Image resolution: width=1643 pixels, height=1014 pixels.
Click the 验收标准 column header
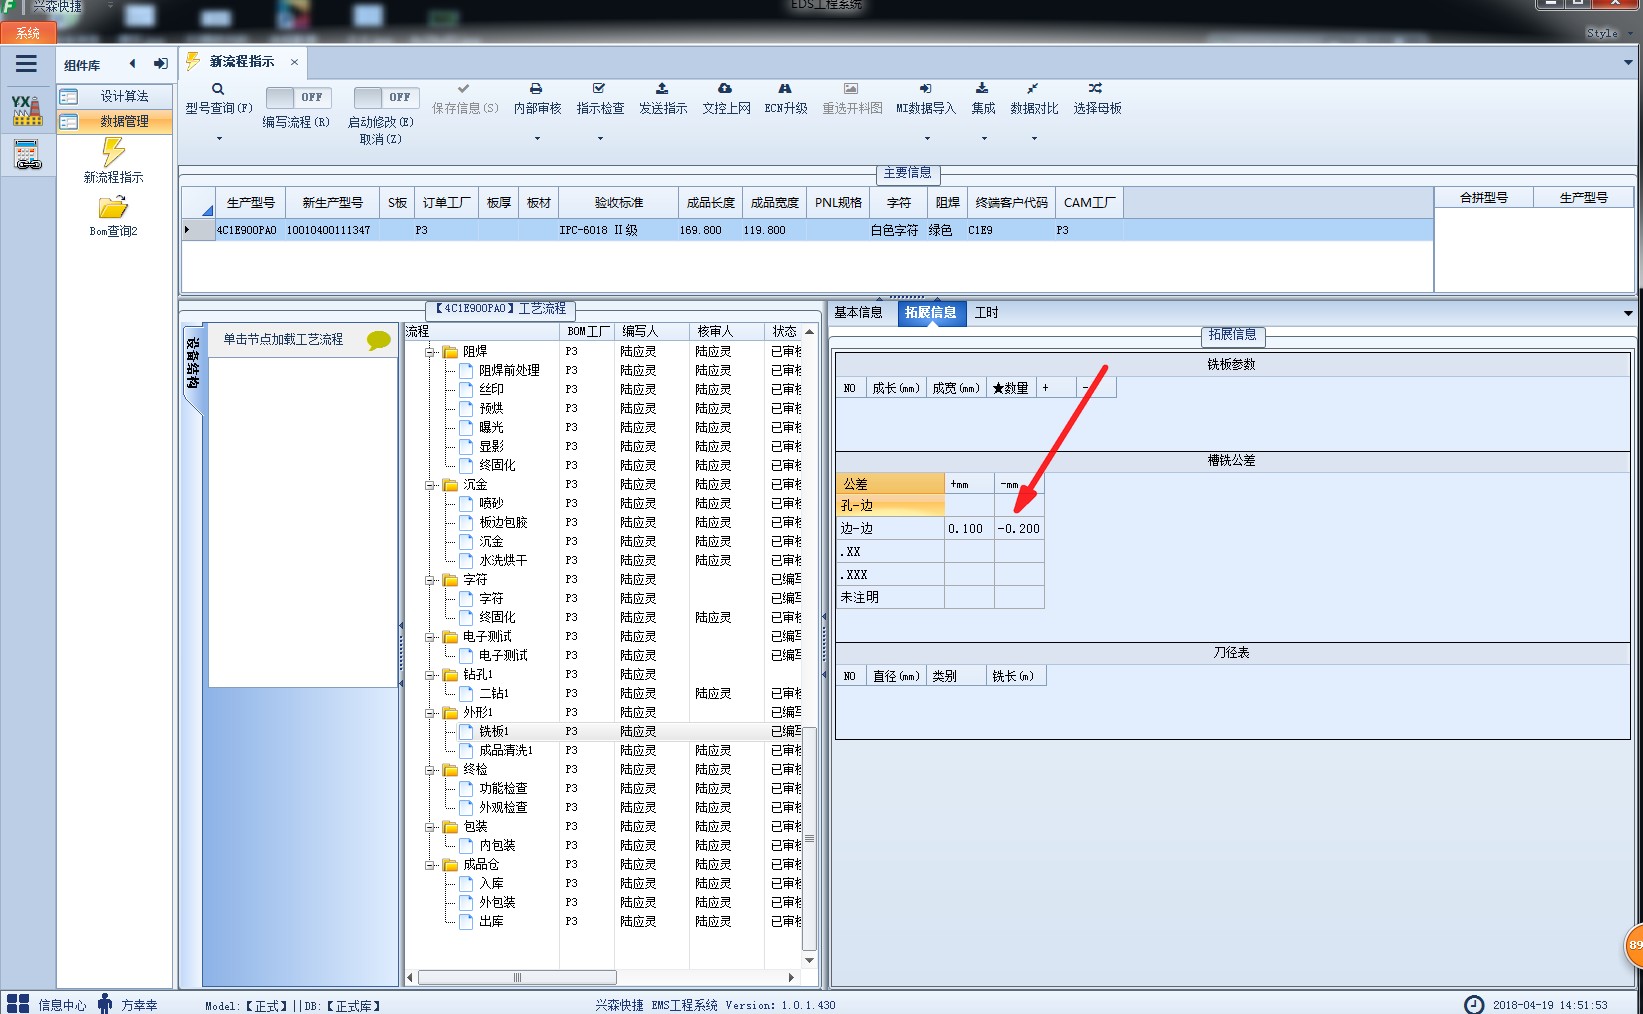(x=619, y=203)
